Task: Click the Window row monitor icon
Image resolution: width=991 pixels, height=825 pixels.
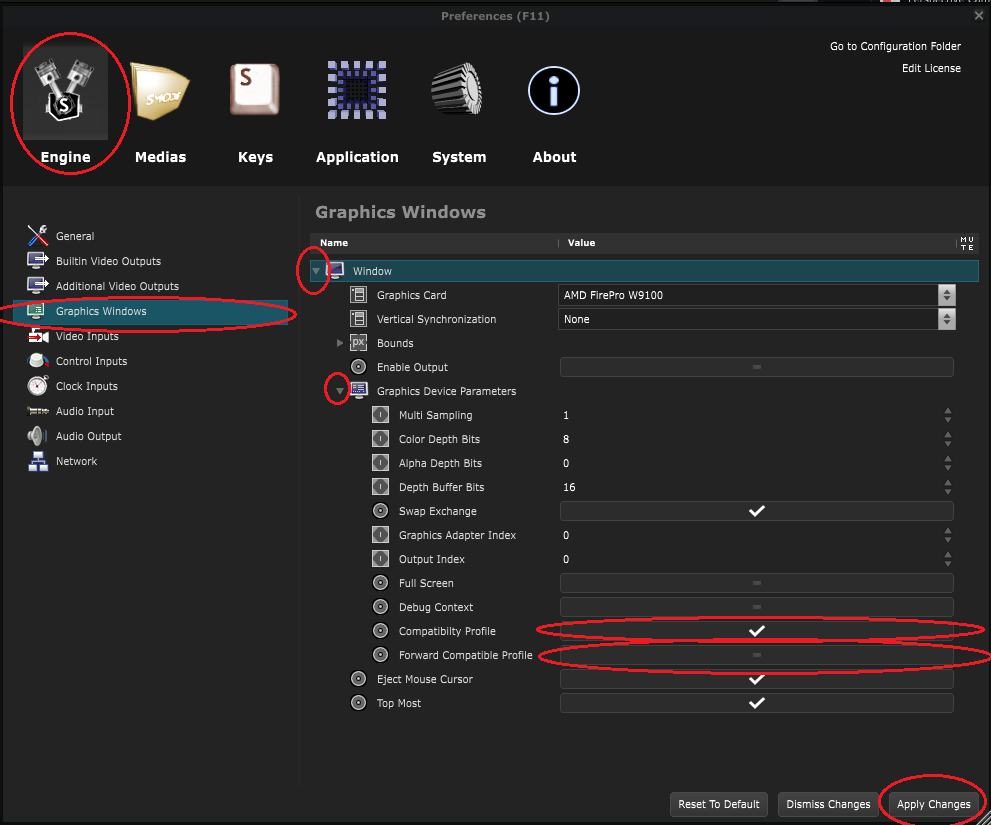Action: 336,271
